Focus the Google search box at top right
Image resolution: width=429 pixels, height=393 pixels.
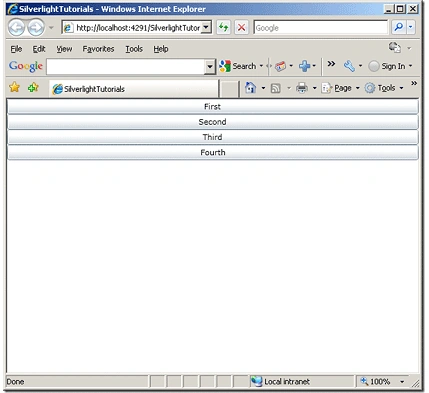point(321,28)
